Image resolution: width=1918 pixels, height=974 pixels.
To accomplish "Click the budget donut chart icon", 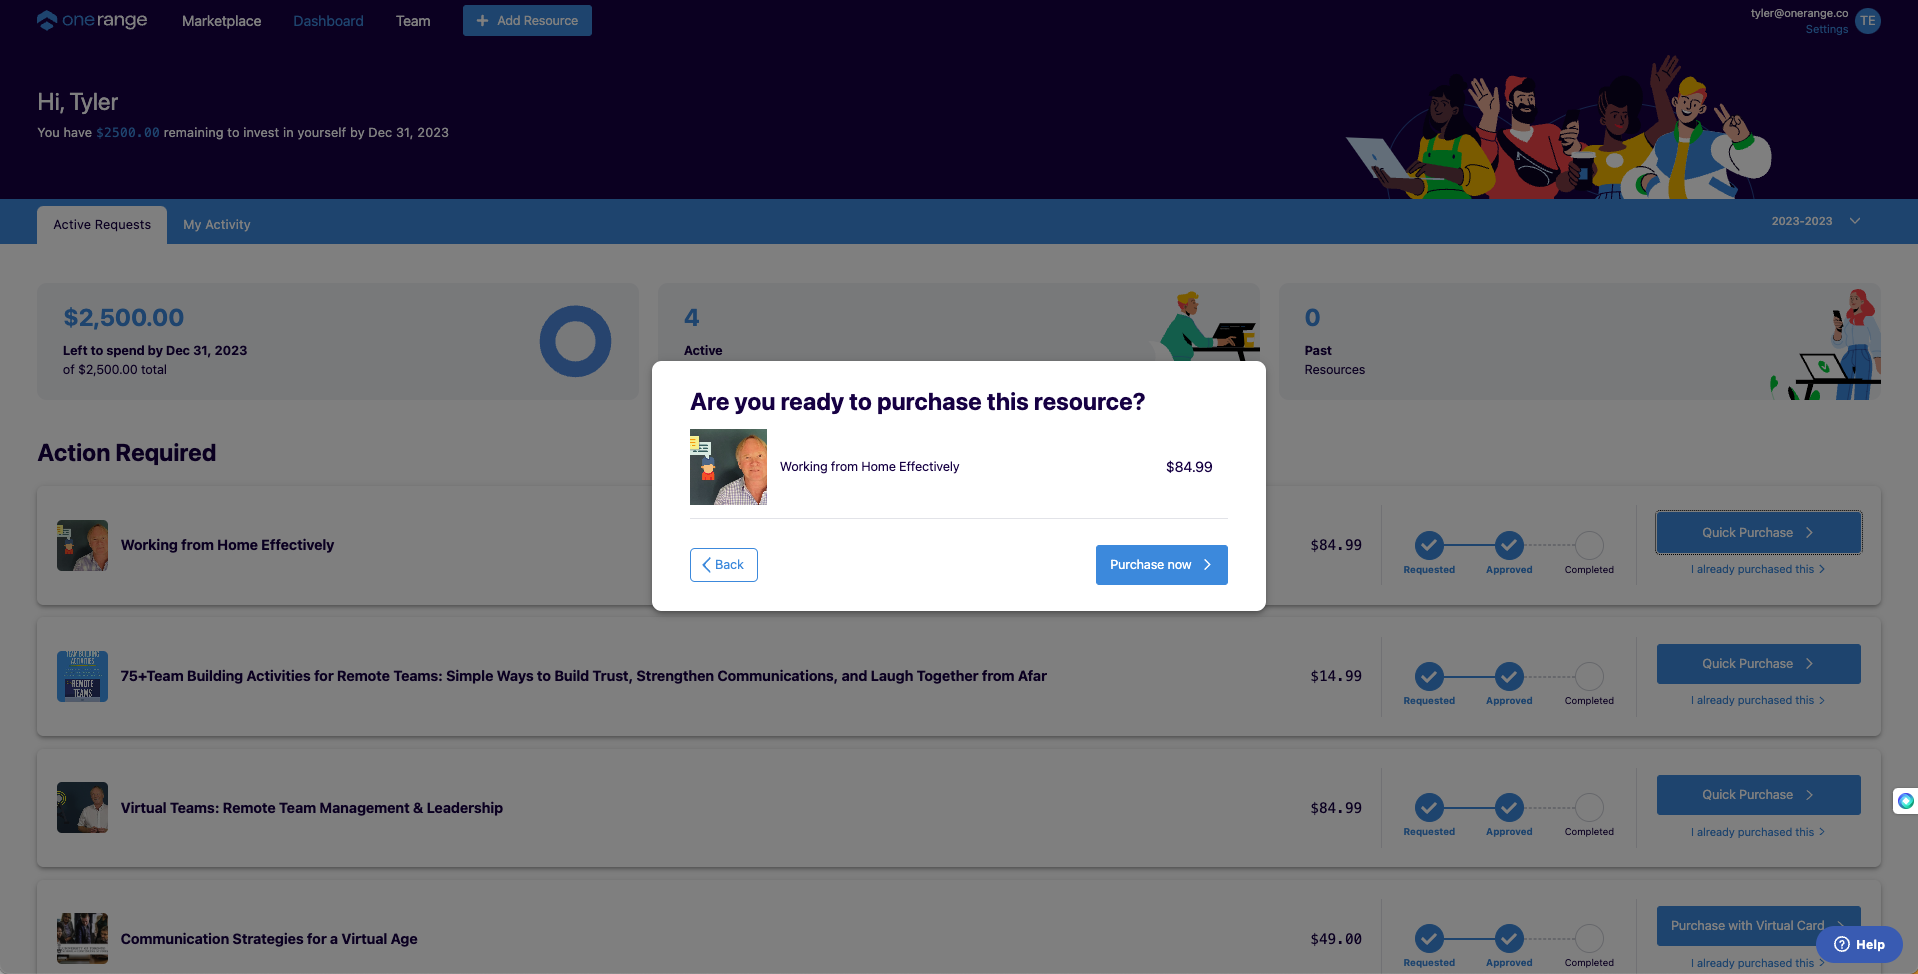I will (x=575, y=341).
